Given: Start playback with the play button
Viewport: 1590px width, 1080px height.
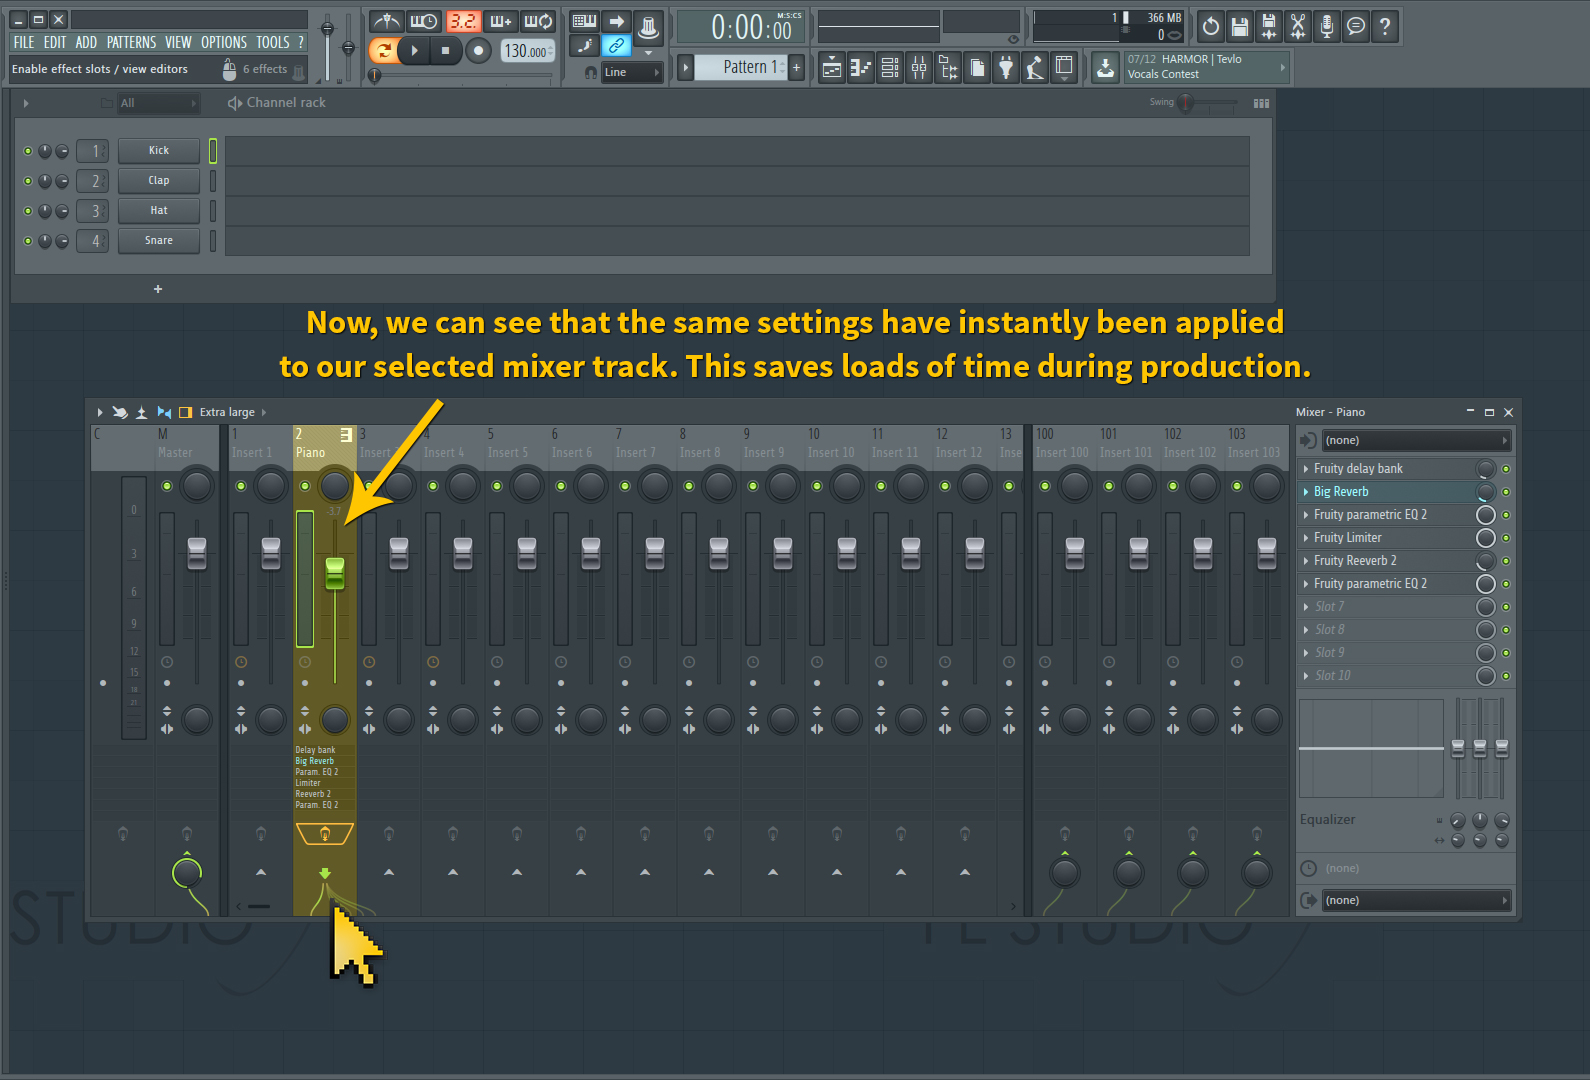Looking at the screenshot, I should click(x=414, y=50).
